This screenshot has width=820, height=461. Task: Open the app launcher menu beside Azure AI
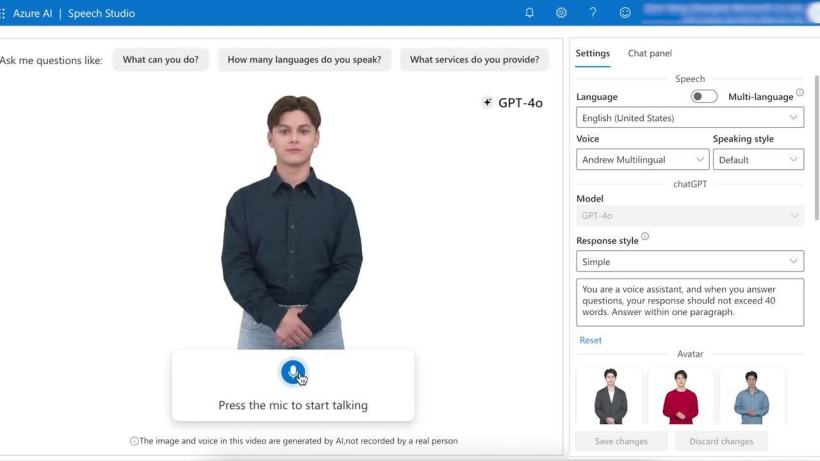click(4, 13)
